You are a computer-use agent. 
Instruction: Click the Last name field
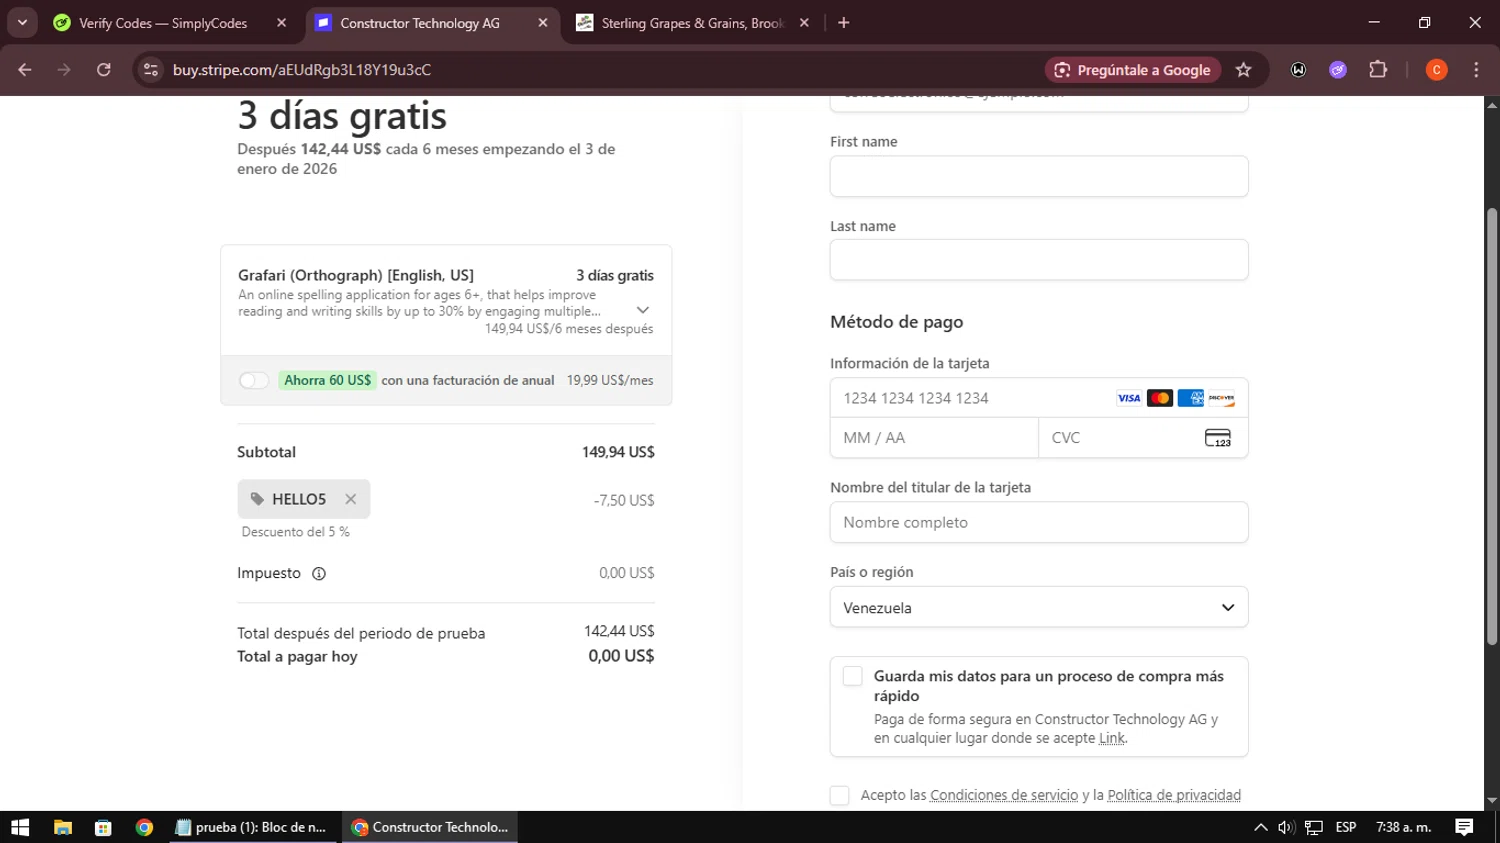[x=1039, y=260]
